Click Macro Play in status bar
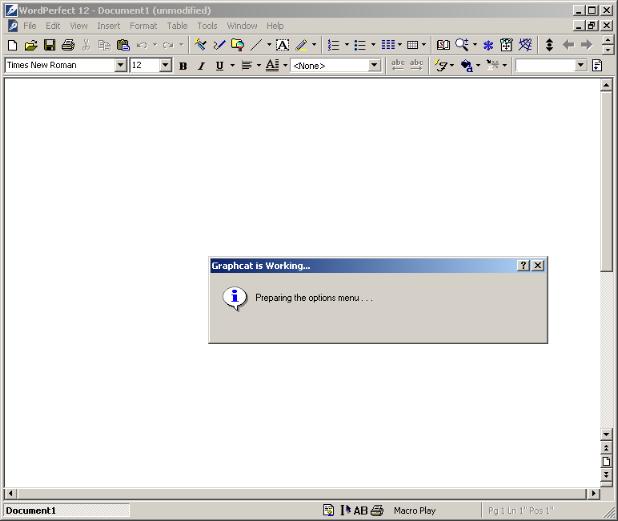This screenshot has width=618, height=521. pyautogui.click(x=415, y=511)
